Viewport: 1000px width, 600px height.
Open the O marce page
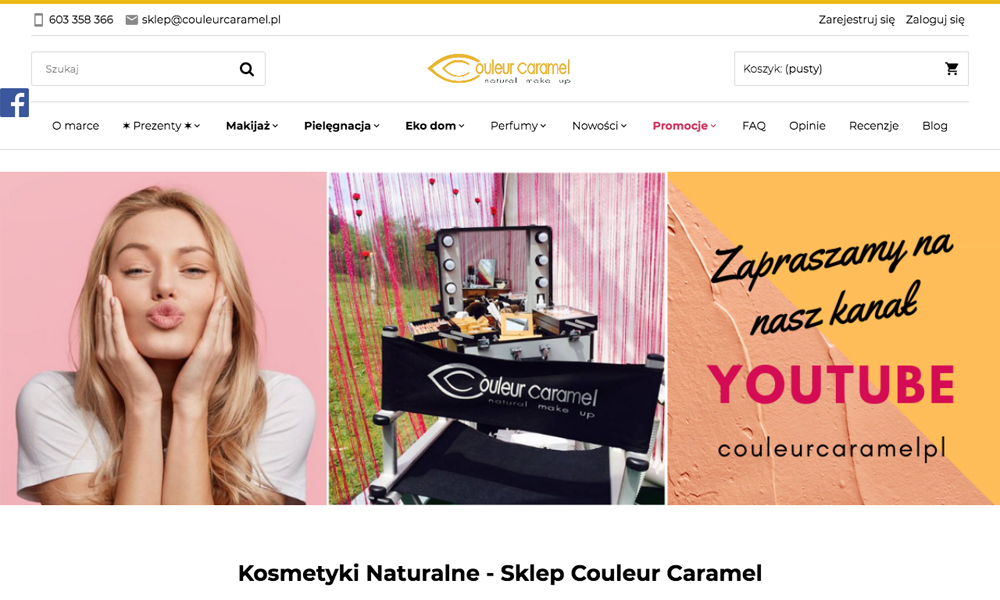(x=75, y=126)
